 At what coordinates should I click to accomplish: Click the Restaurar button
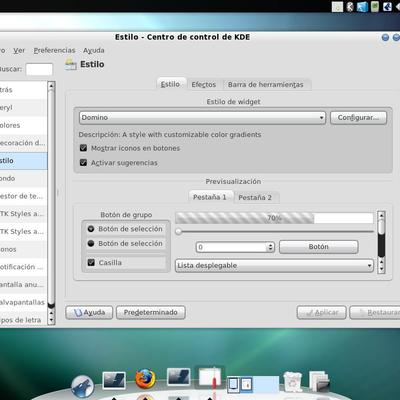pos(375,313)
